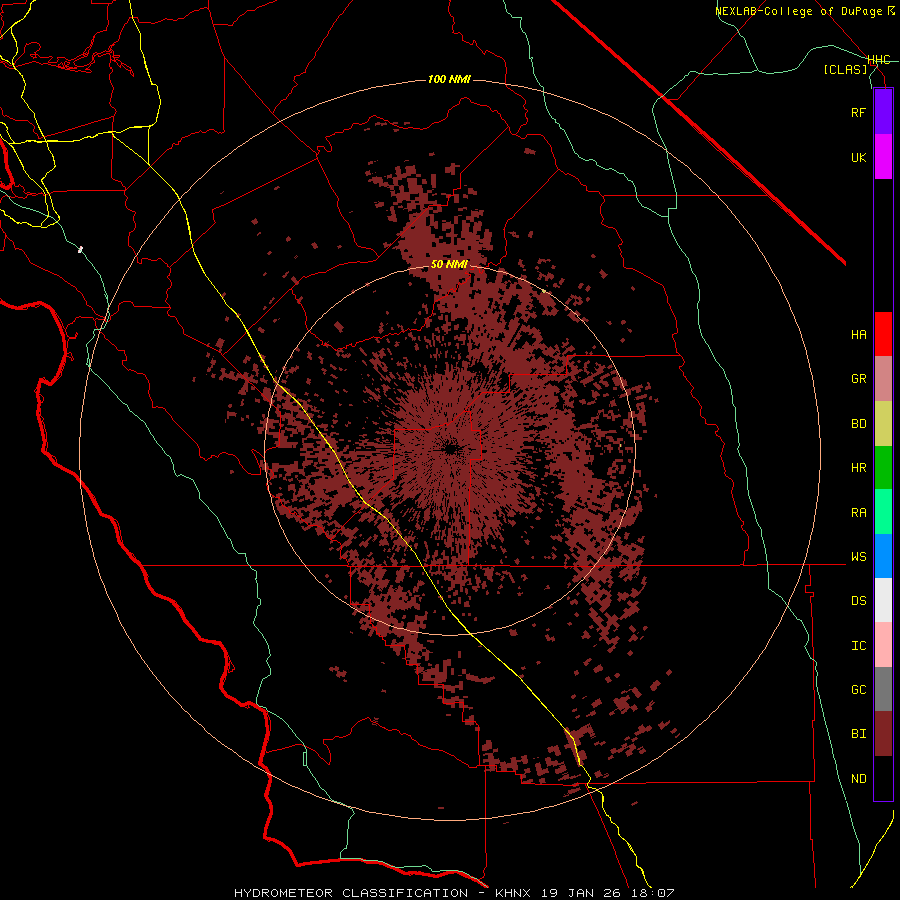Click the ND legend label

(x=858, y=779)
